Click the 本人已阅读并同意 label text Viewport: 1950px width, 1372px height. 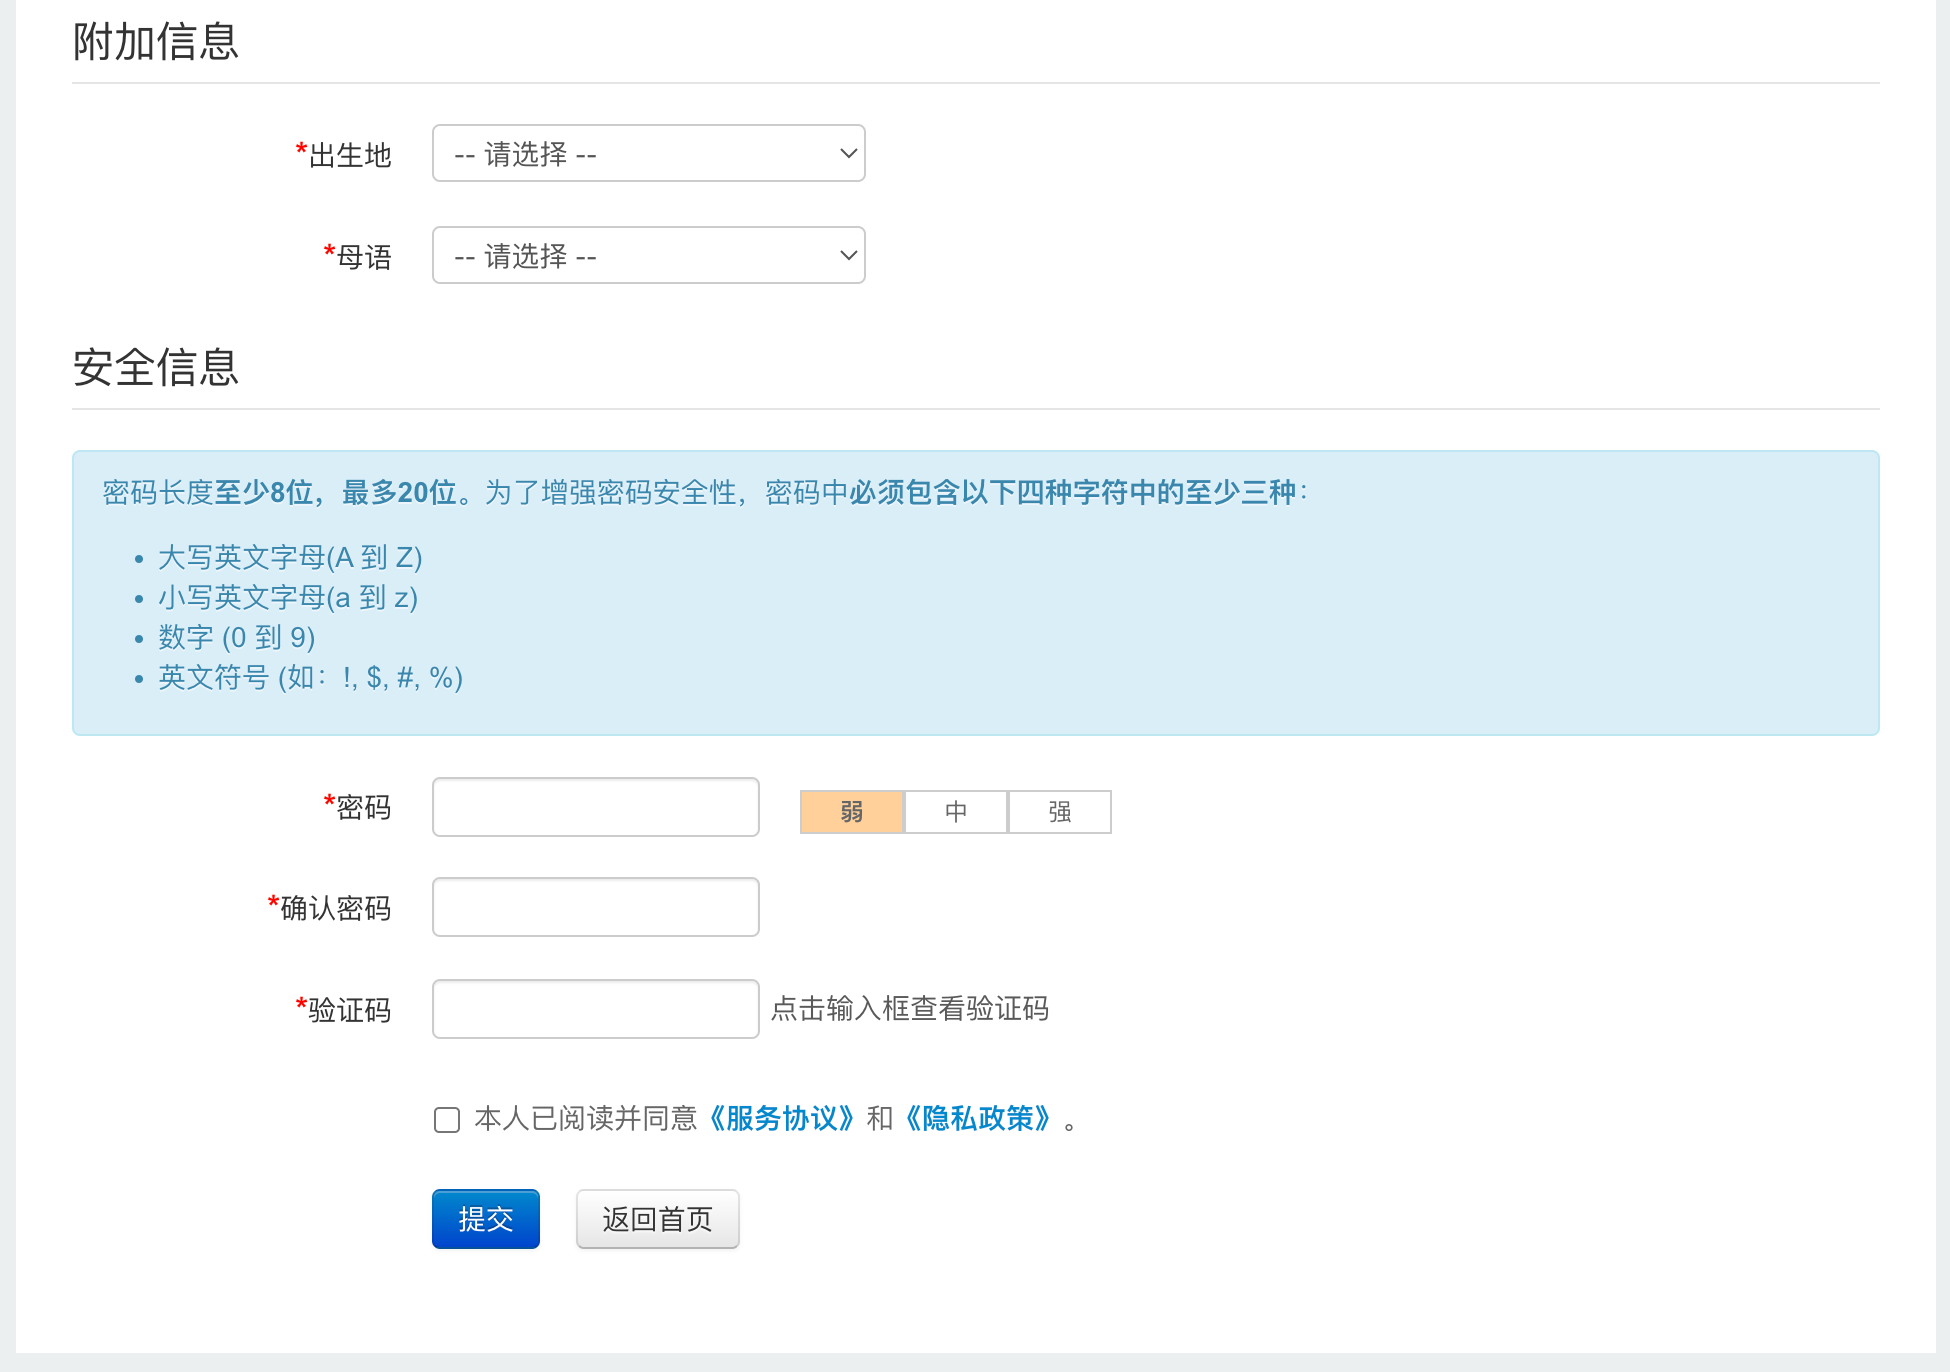click(585, 1118)
